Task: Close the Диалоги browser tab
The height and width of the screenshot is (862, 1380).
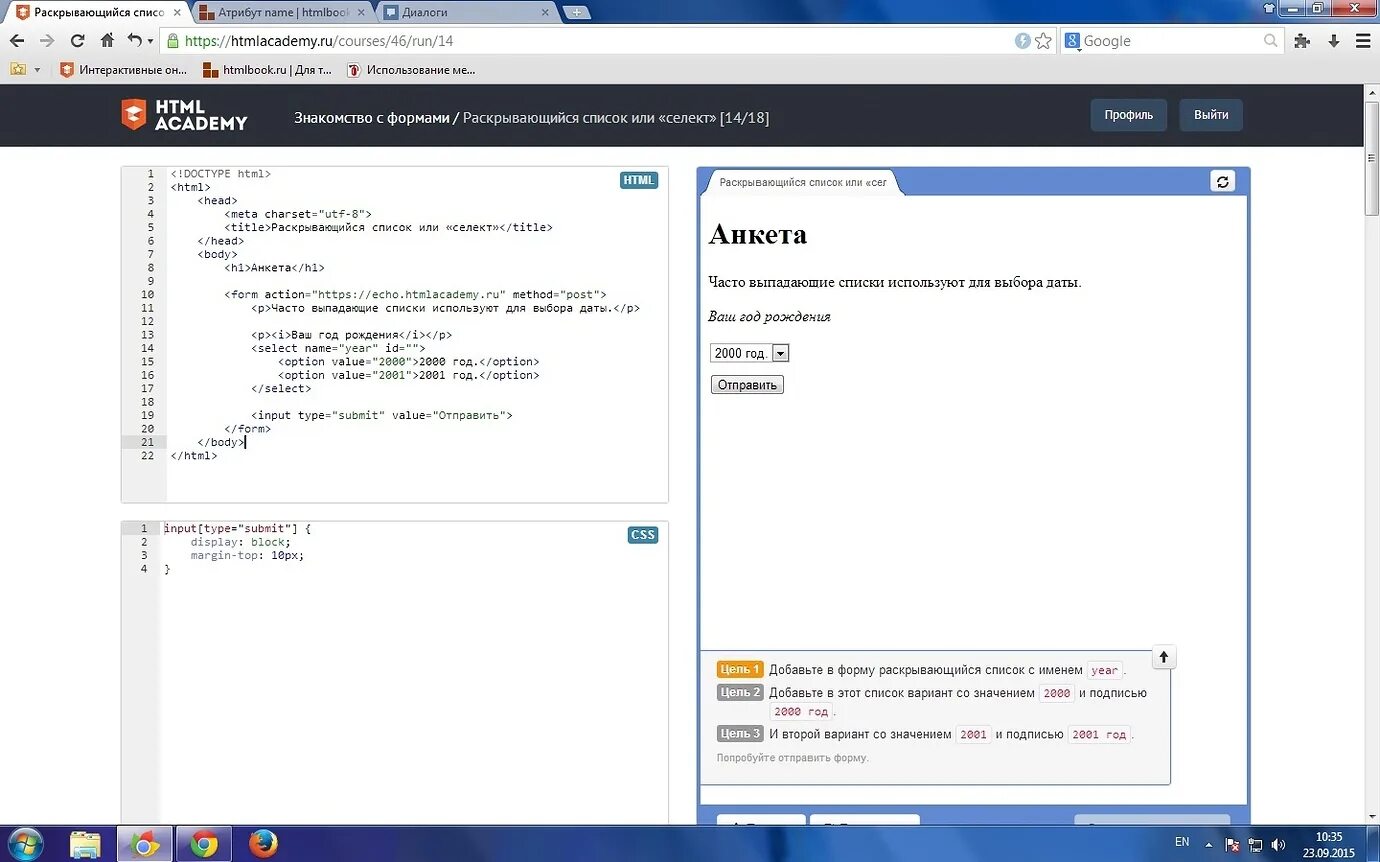Action: [x=545, y=12]
